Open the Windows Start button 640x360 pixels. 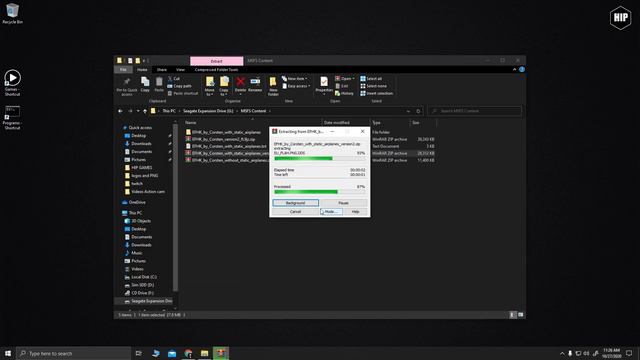(8, 353)
